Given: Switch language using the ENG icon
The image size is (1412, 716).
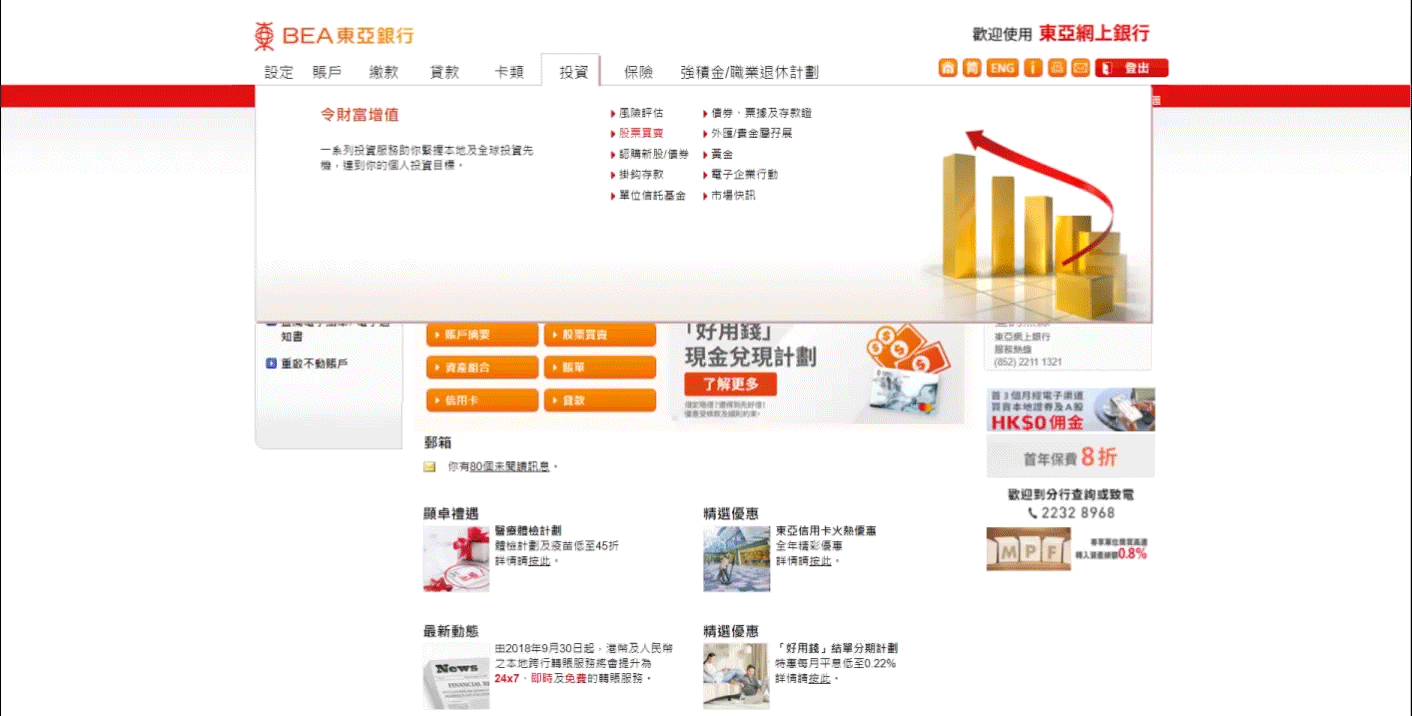Looking at the screenshot, I should pyautogui.click(x=1002, y=68).
